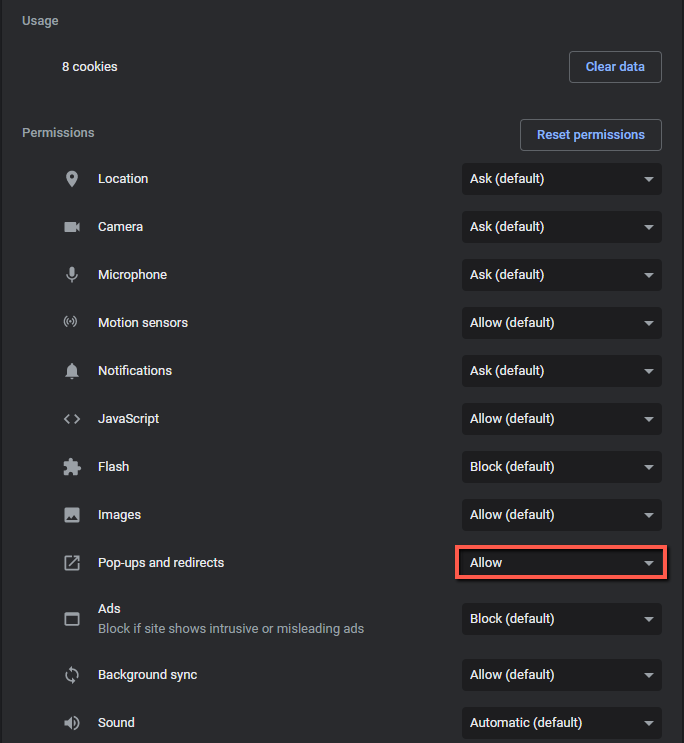Click the Clear data button
Viewport: 684px width, 743px height.
[615, 67]
